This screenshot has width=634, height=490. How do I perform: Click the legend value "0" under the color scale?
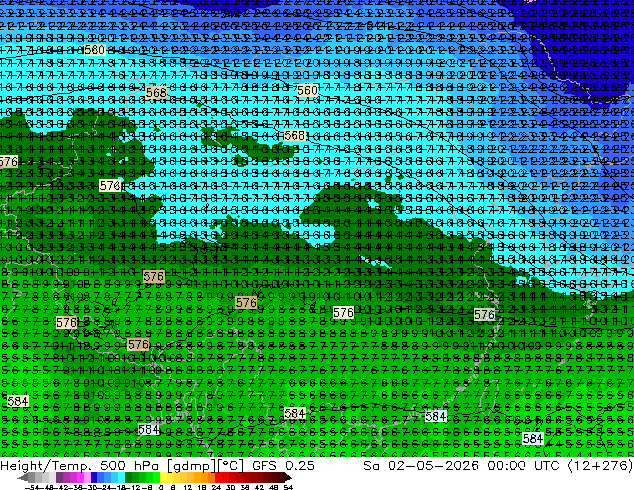161,488
